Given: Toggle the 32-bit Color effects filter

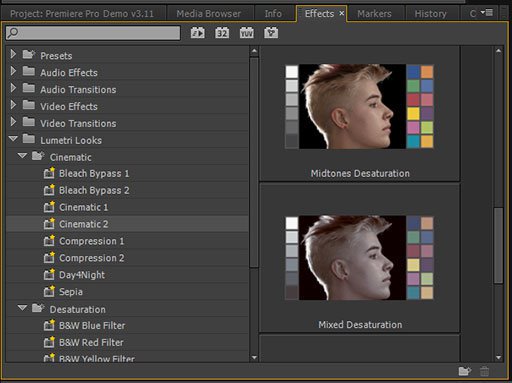Looking at the screenshot, I should (222, 33).
